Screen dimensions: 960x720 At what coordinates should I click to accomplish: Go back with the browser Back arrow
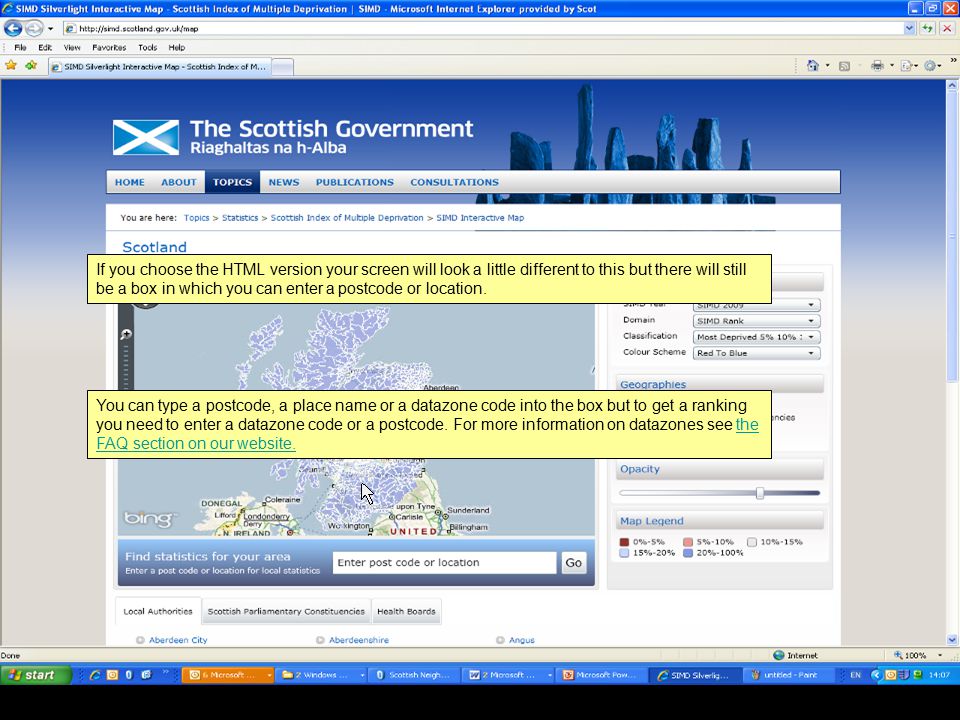click(13, 28)
